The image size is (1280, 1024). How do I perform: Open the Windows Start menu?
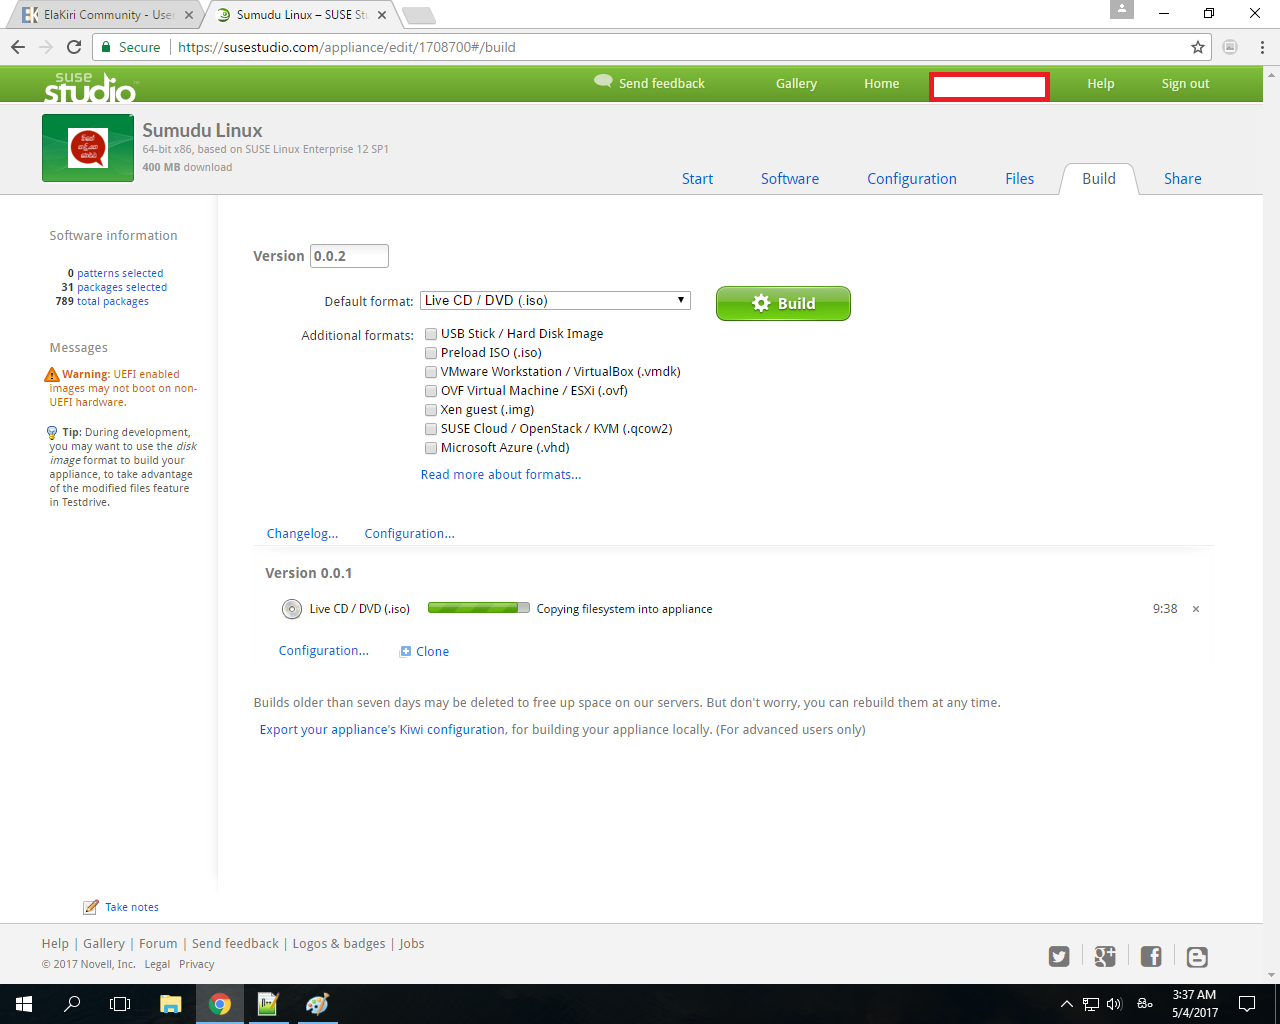click(x=24, y=1004)
